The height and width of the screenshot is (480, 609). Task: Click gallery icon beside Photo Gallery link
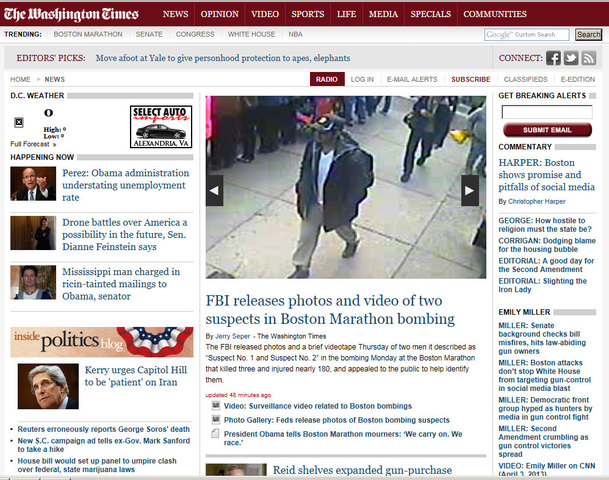tap(216, 420)
